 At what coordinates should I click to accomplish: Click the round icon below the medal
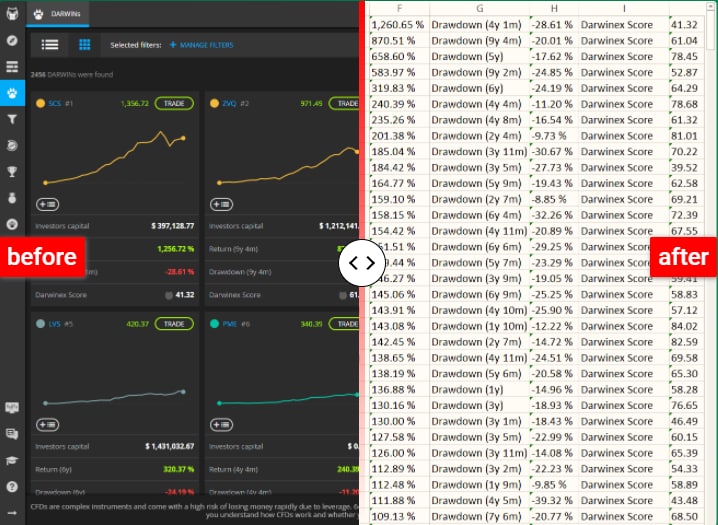pyautogui.click(x=12, y=224)
